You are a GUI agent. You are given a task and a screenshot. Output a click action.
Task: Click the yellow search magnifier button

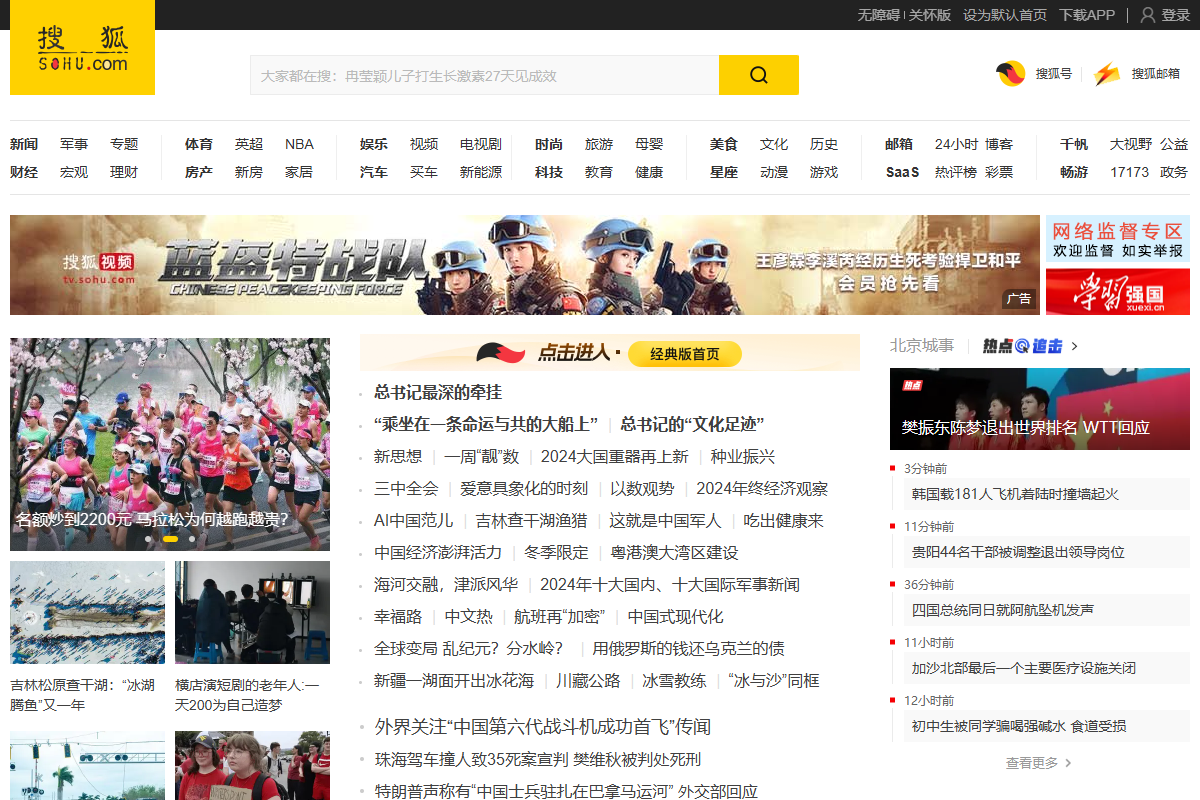click(758, 75)
